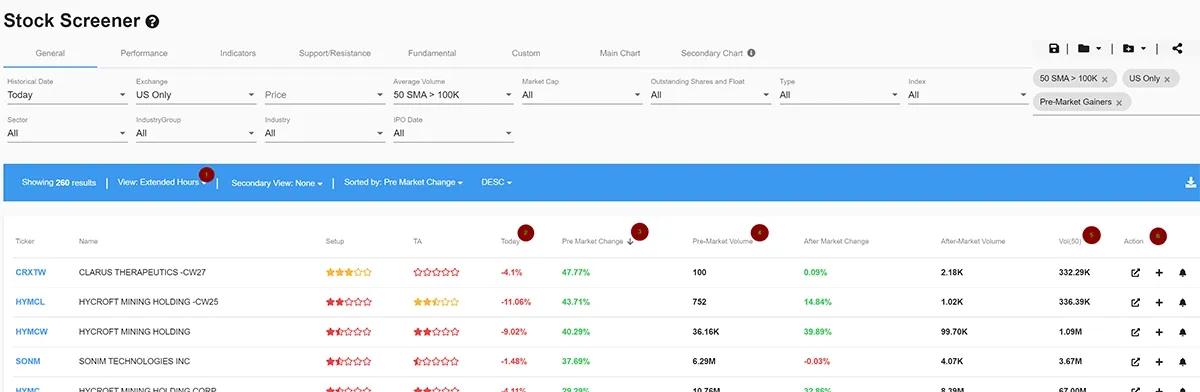Open the Average Volume dropdown
1200x392 pixels.
pos(453,95)
